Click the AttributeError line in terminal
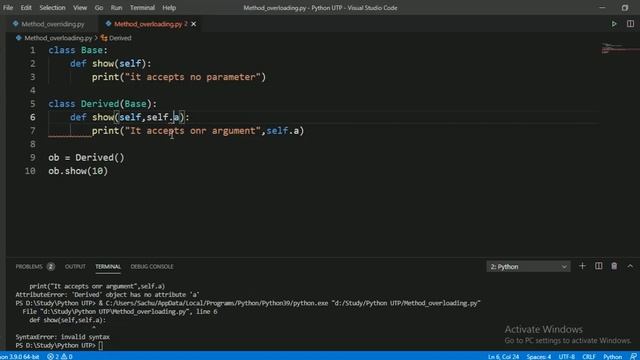640x360 pixels. click(x=107, y=295)
